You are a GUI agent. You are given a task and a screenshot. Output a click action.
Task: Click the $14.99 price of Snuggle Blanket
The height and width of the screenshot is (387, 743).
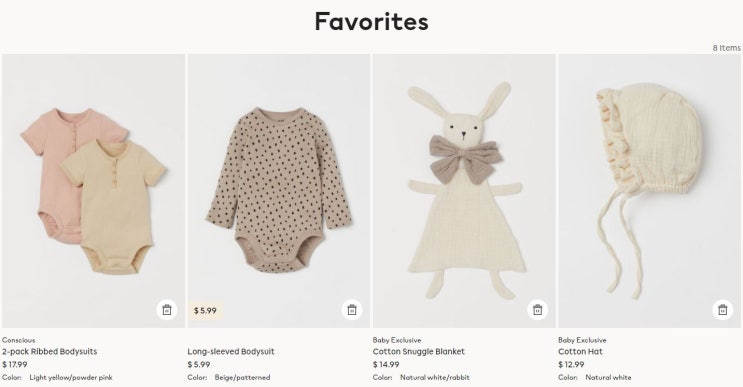pyautogui.click(x=386, y=365)
